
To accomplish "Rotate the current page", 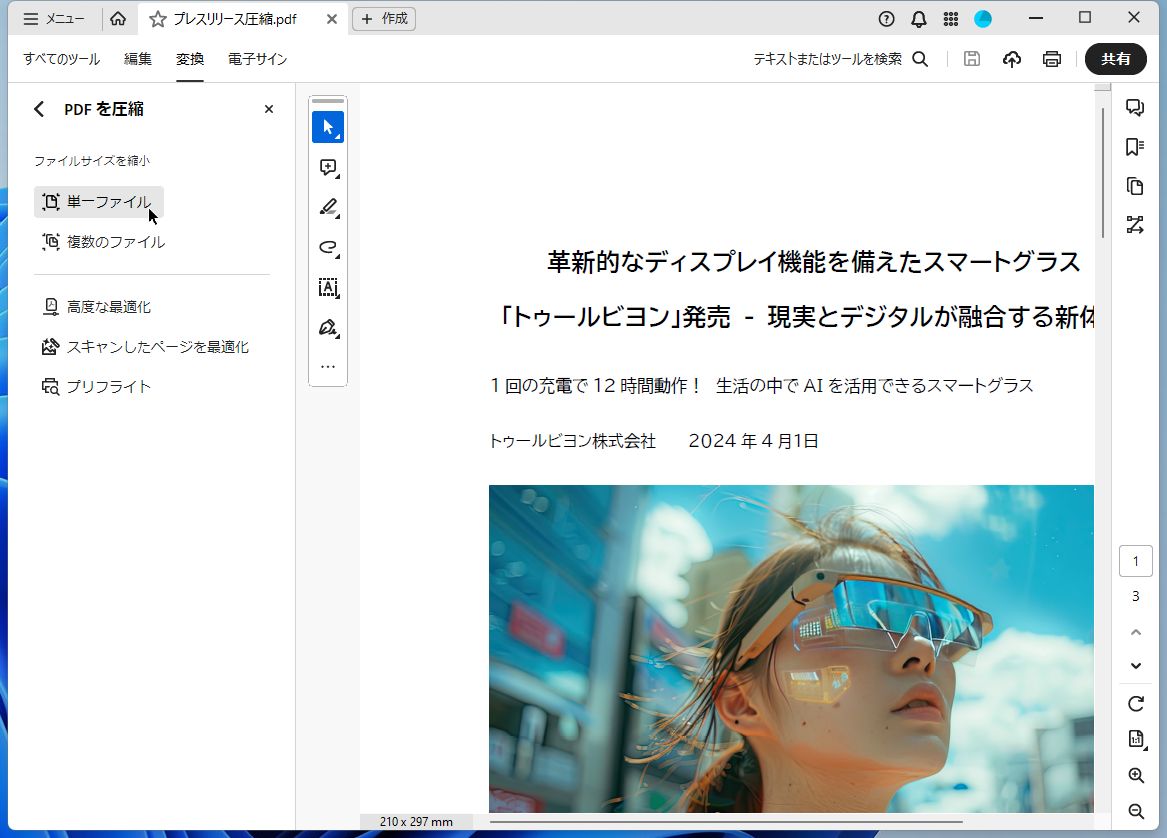I will [x=1135, y=701].
